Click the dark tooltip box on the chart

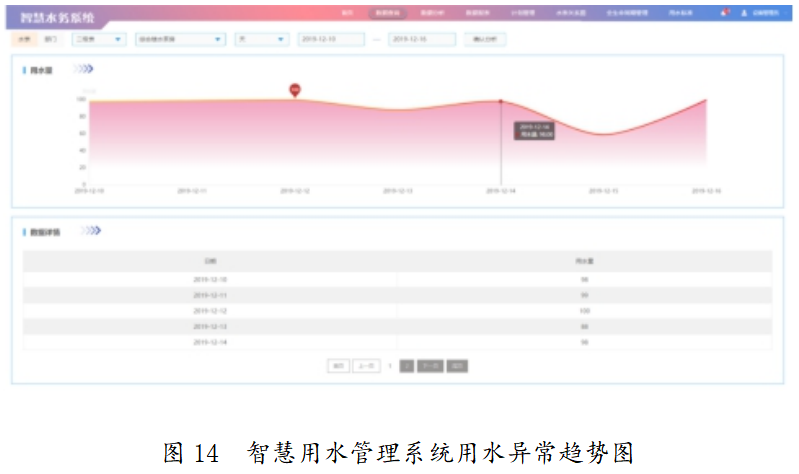pos(534,130)
